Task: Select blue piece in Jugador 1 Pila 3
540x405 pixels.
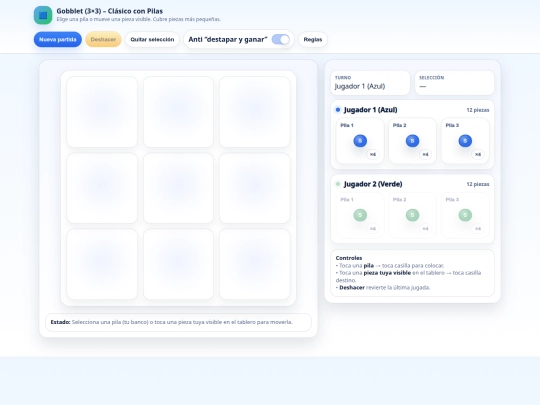Action: pyautogui.click(x=465, y=141)
